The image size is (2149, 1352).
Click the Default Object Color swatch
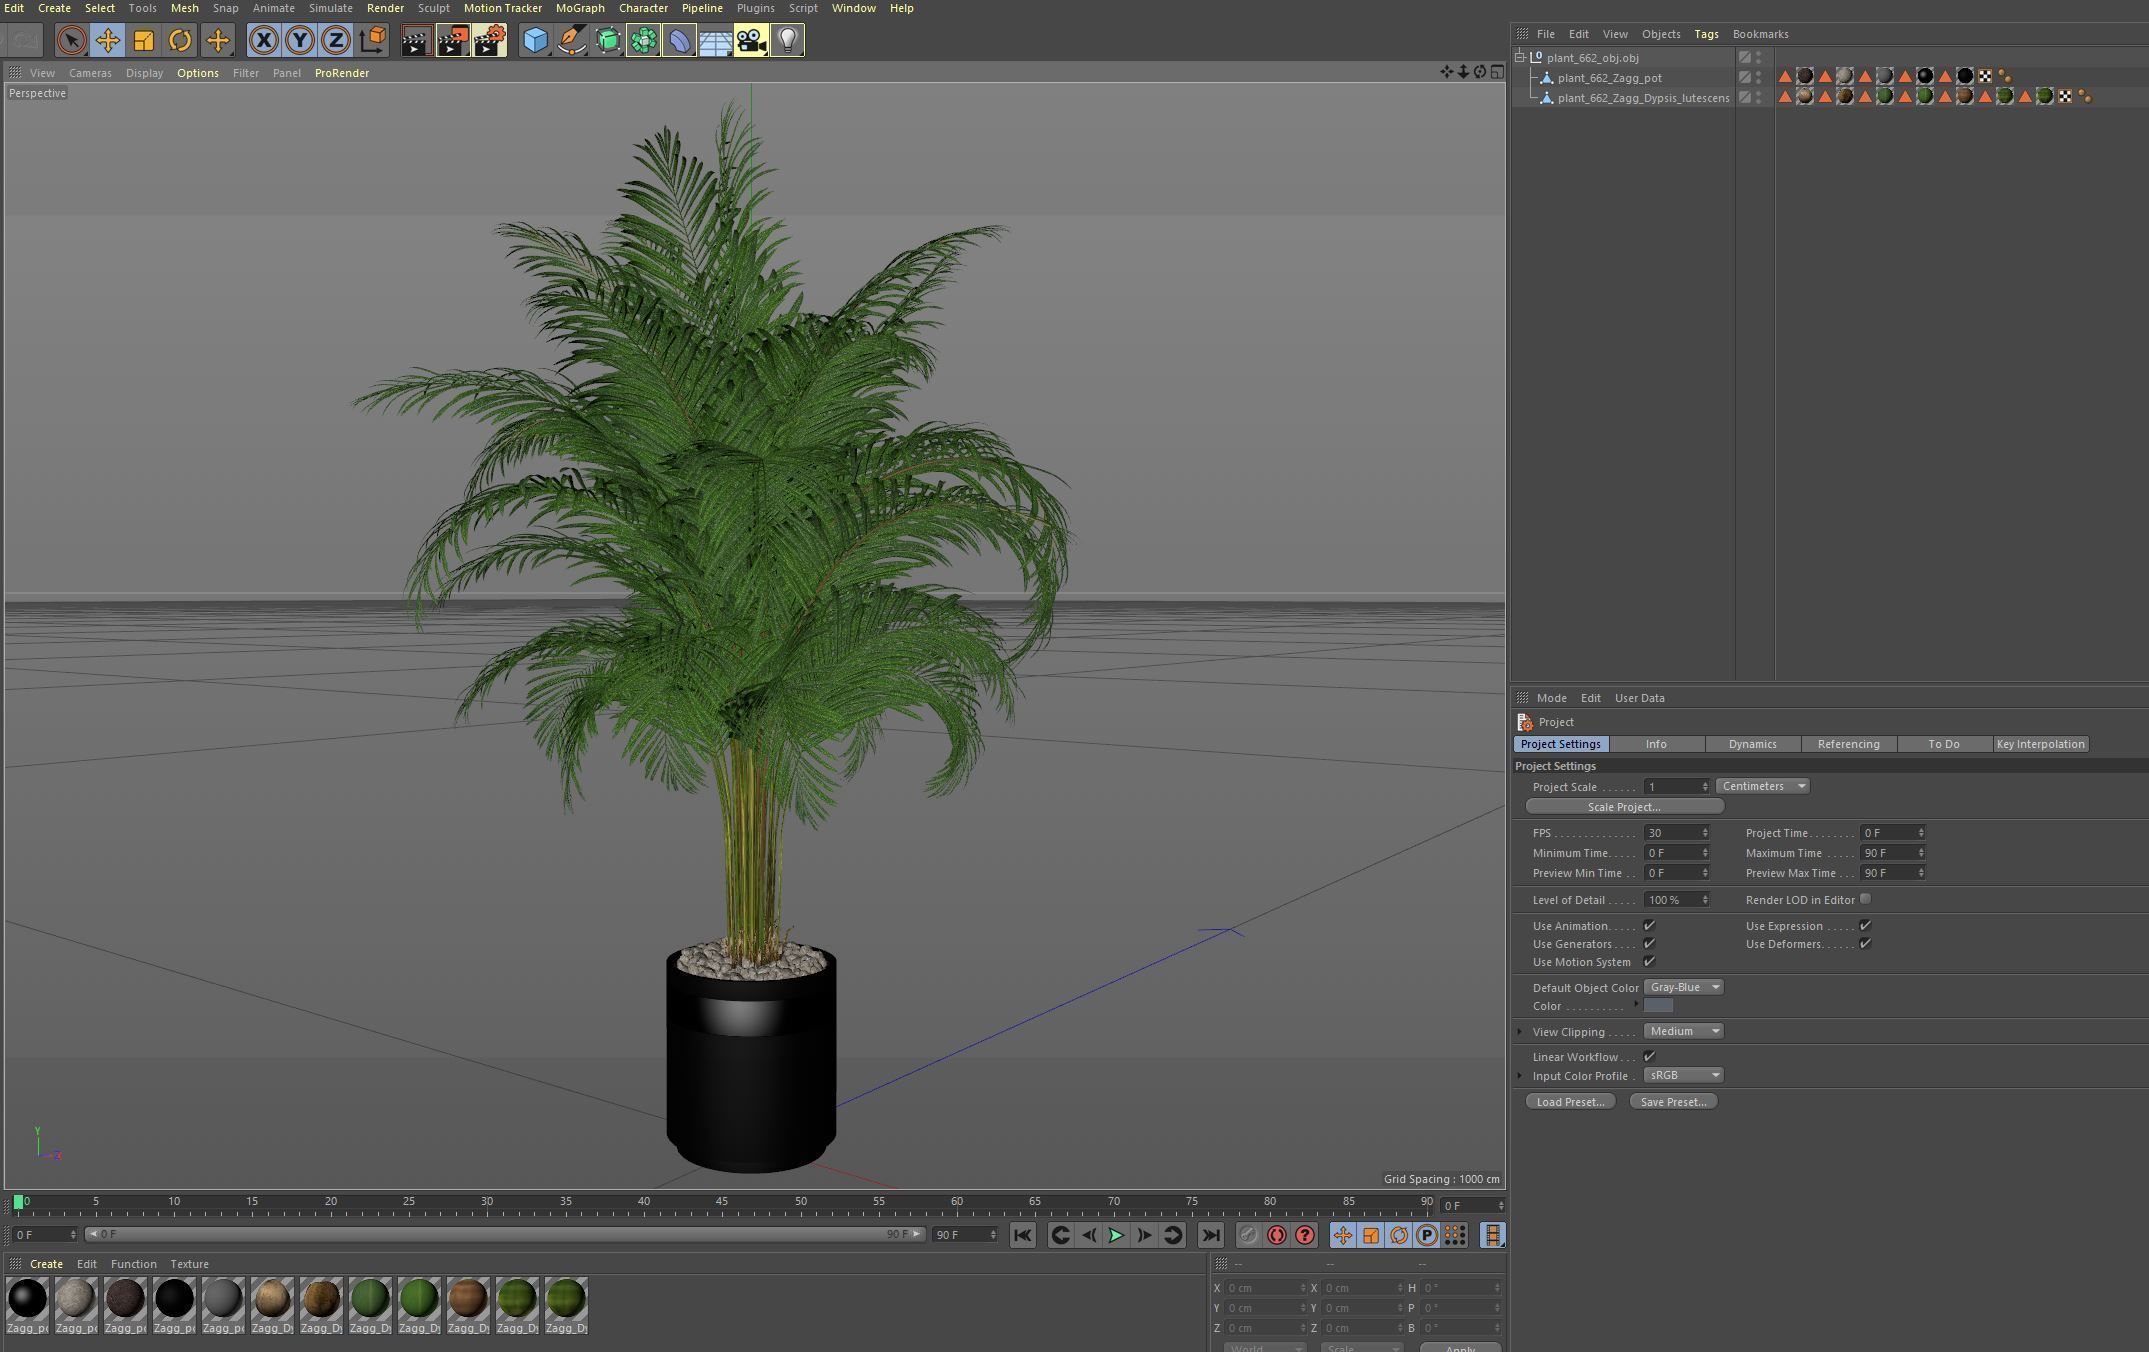tap(1658, 1006)
